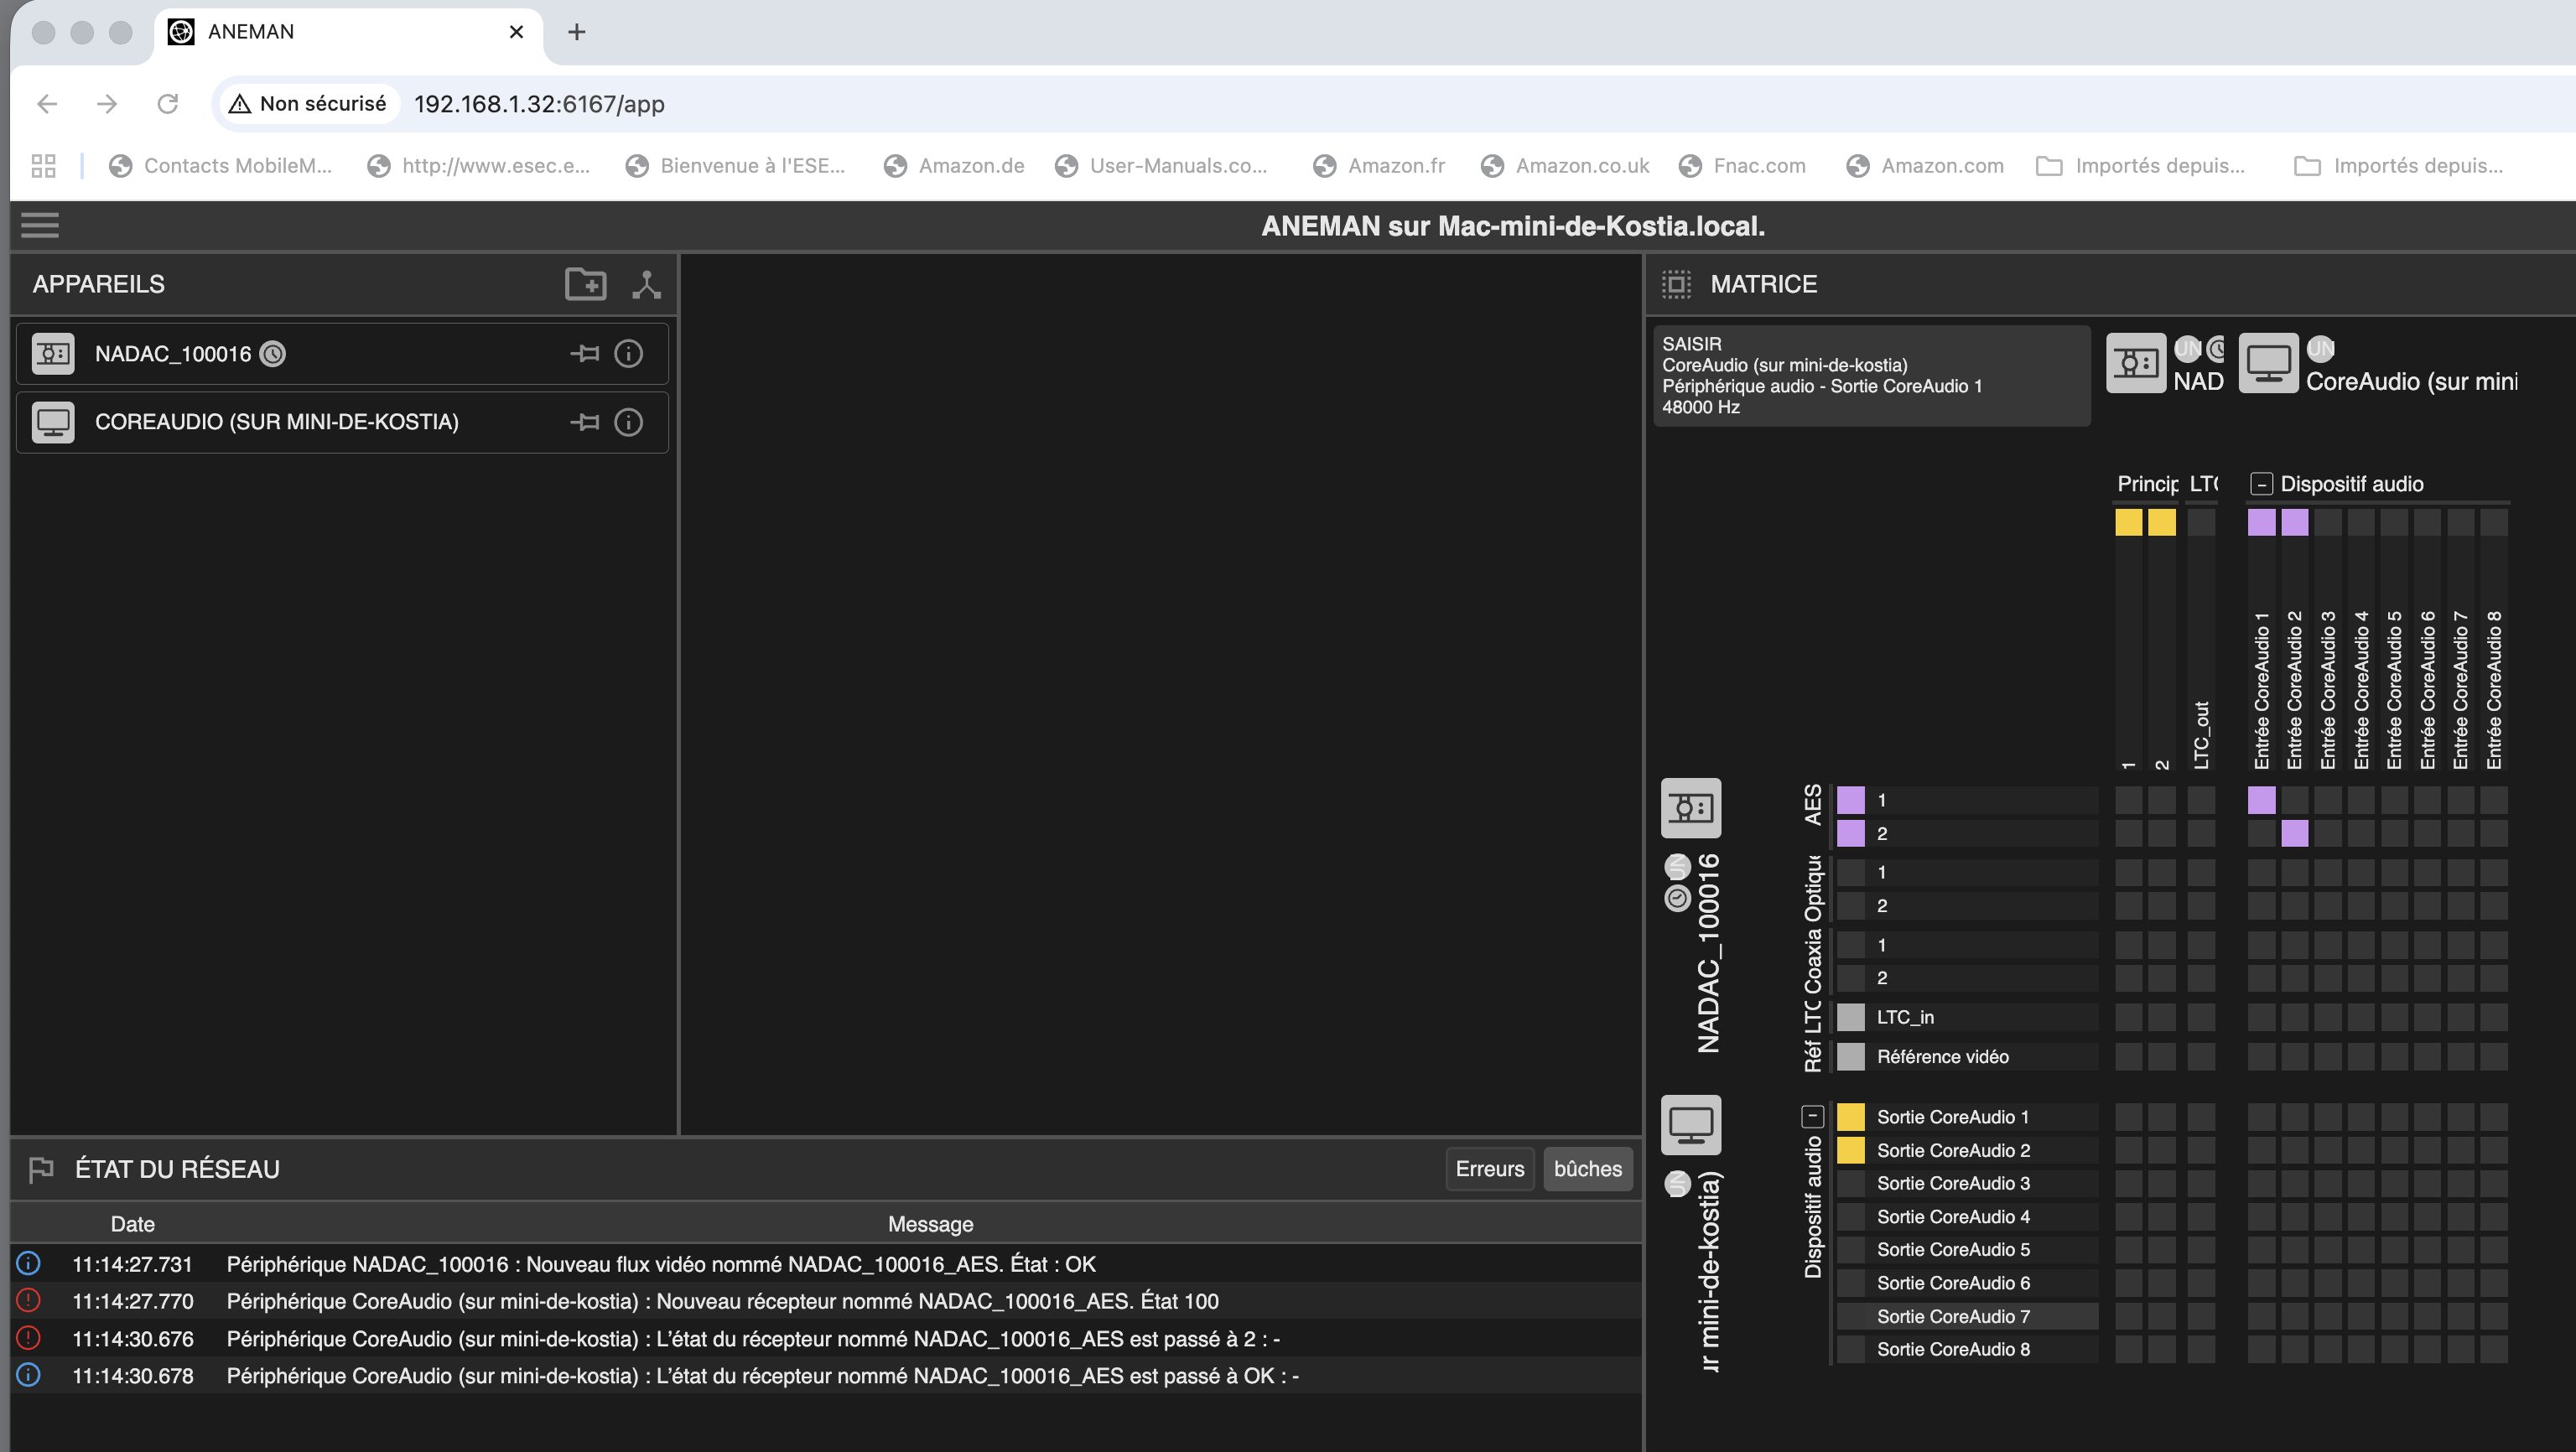The image size is (2576, 1452).
Task: Click the yellow swatch of Sortie CoreAudio 2
Action: coord(1851,1150)
